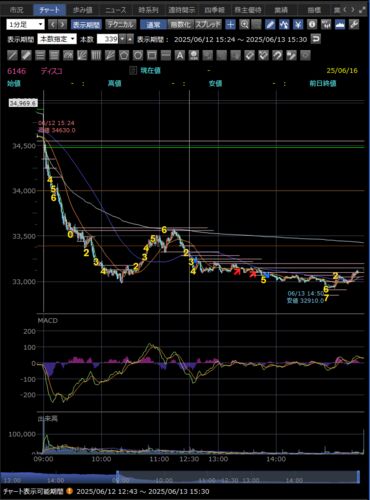Click the orange warning icon in footer
The height and width of the screenshot is (500, 370).
pos(70,491)
